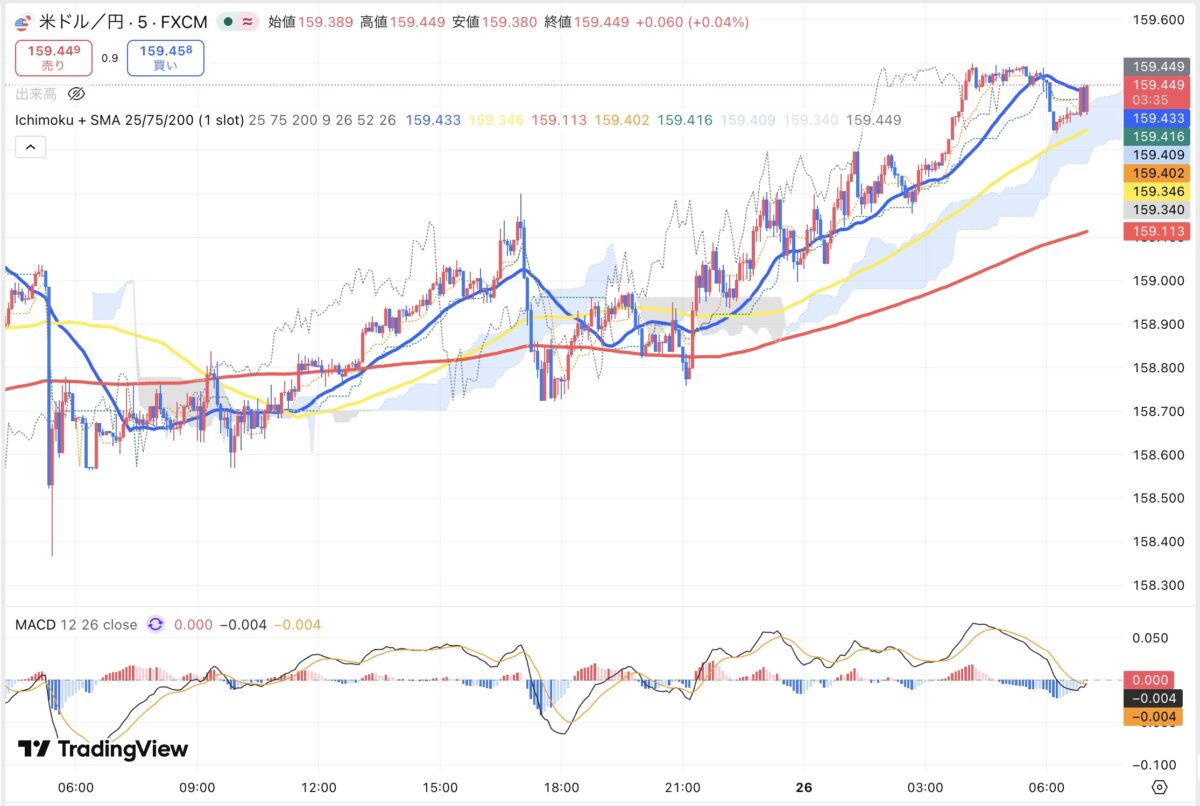Click the 出来高 volume indicator label
Viewport: 1200px width, 806px height.
(x=36, y=94)
